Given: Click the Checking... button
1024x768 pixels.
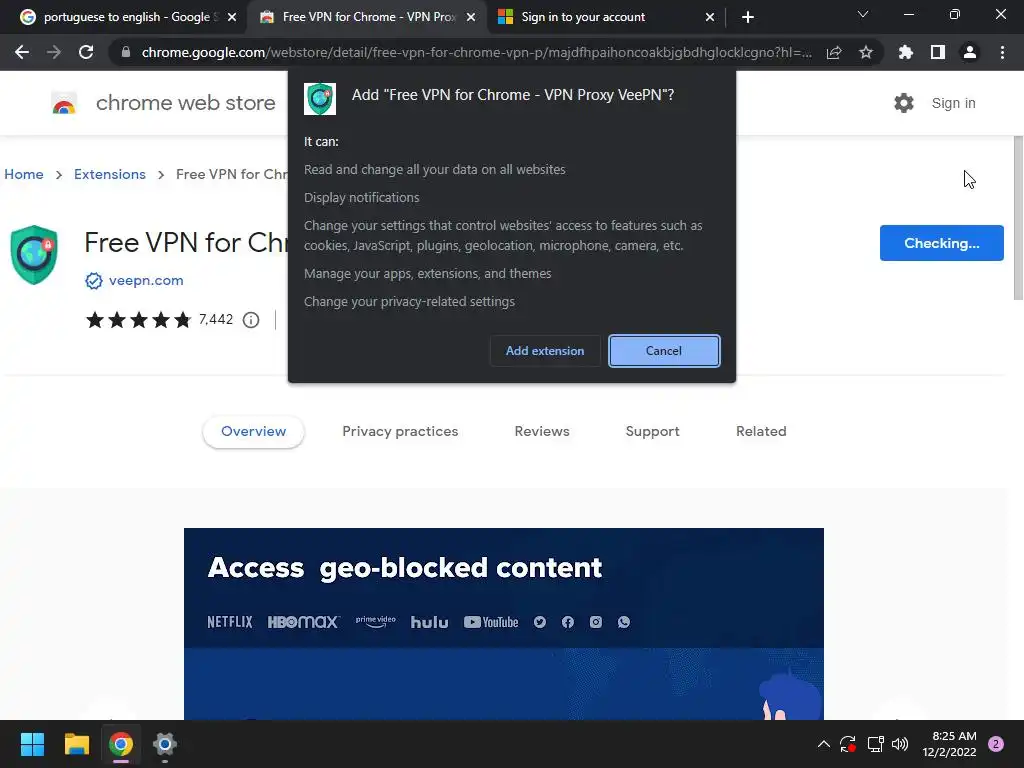Looking at the screenshot, I should pyautogui.click(x=942, y=243).
